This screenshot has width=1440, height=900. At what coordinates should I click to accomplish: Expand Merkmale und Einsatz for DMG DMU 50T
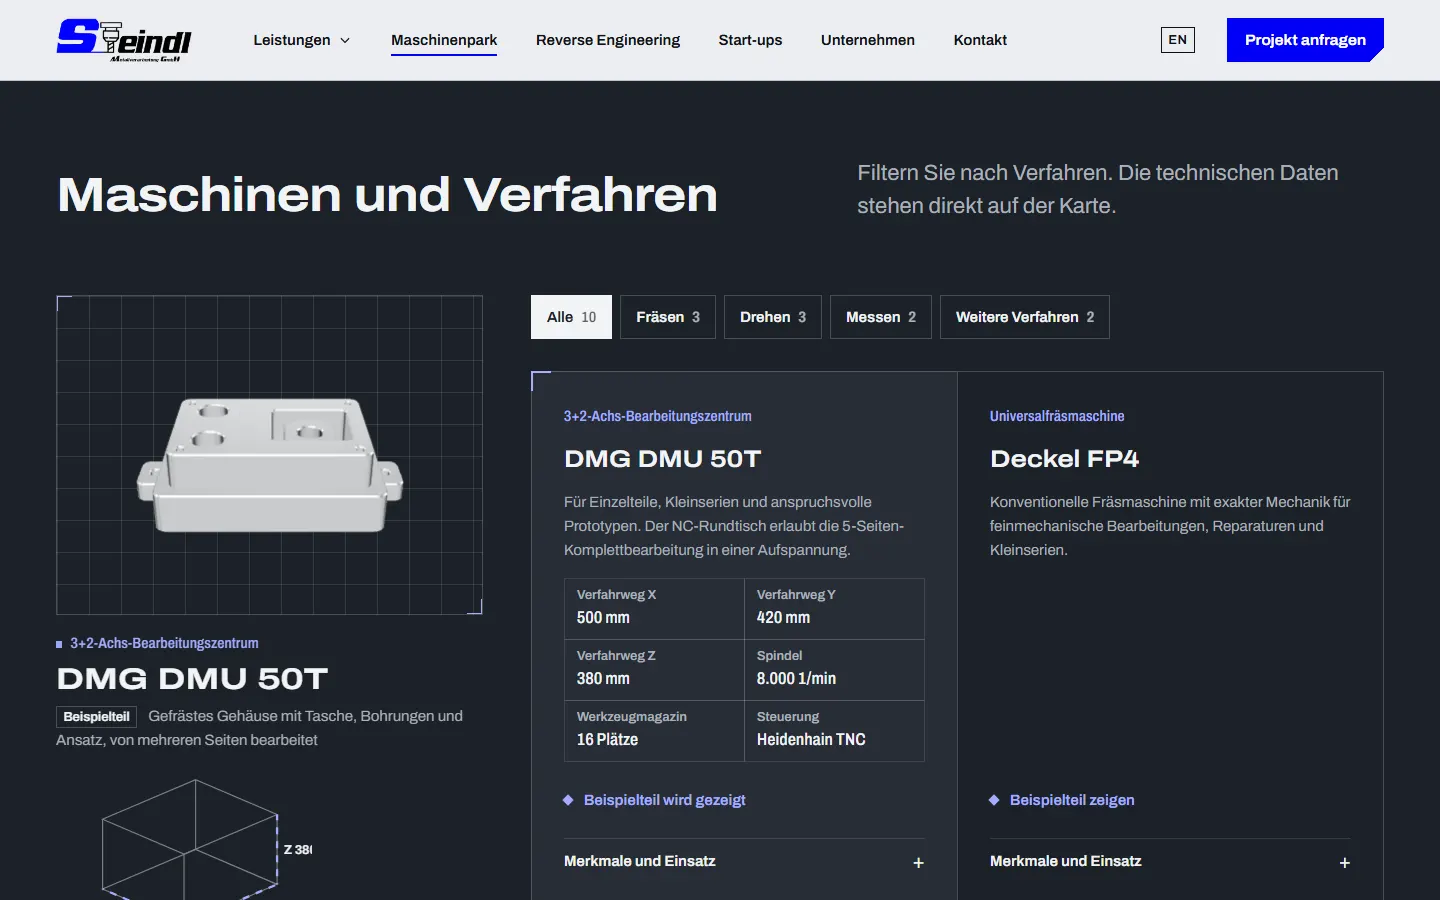[744, 861]
